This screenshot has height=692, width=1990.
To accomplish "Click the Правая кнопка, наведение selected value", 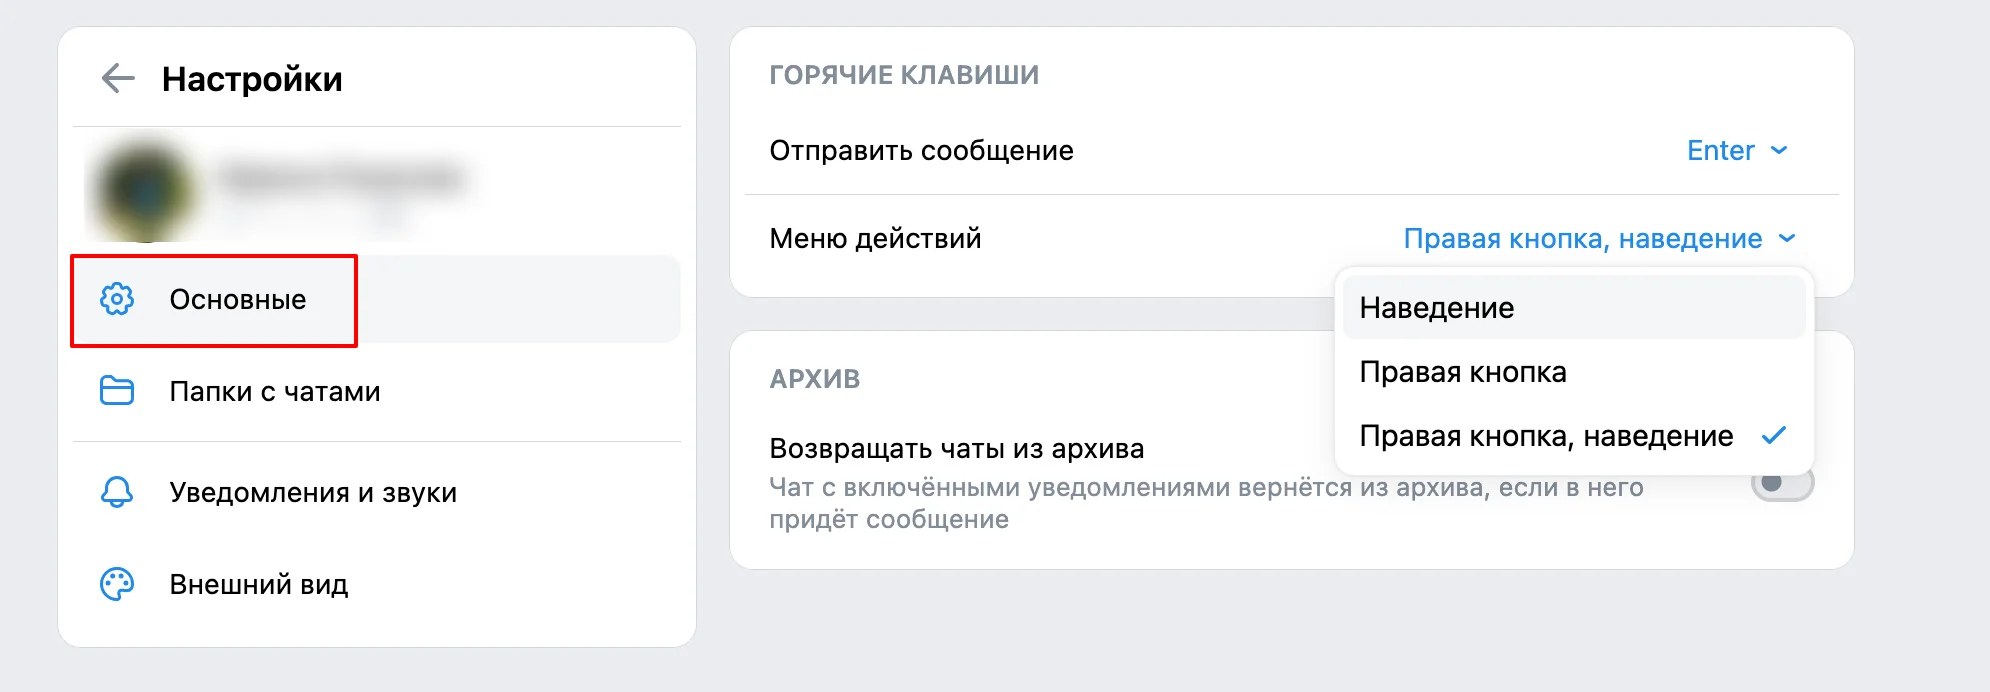I will [x=1583, y=238].
